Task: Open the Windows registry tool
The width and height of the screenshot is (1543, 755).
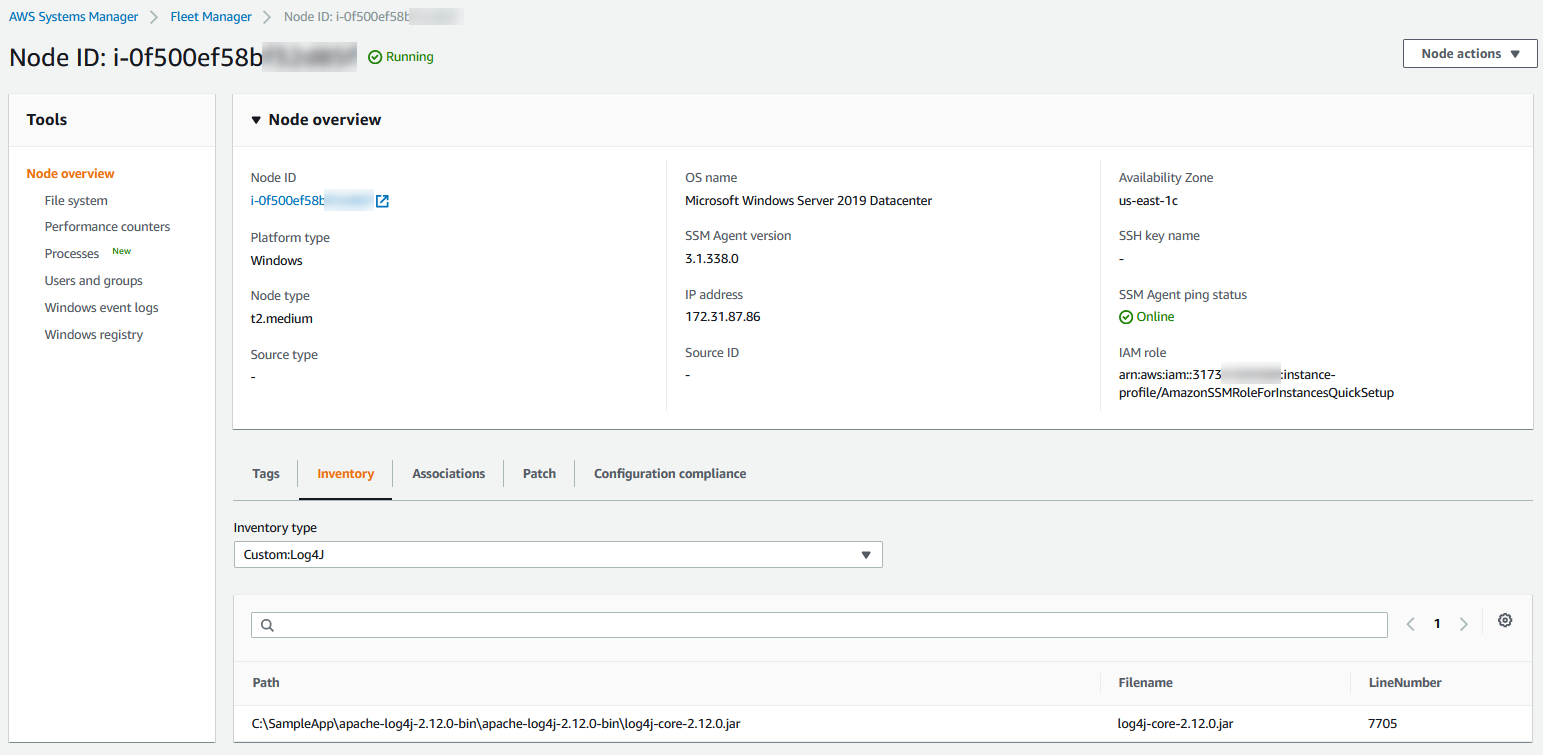Action: (x=93, y=334)
